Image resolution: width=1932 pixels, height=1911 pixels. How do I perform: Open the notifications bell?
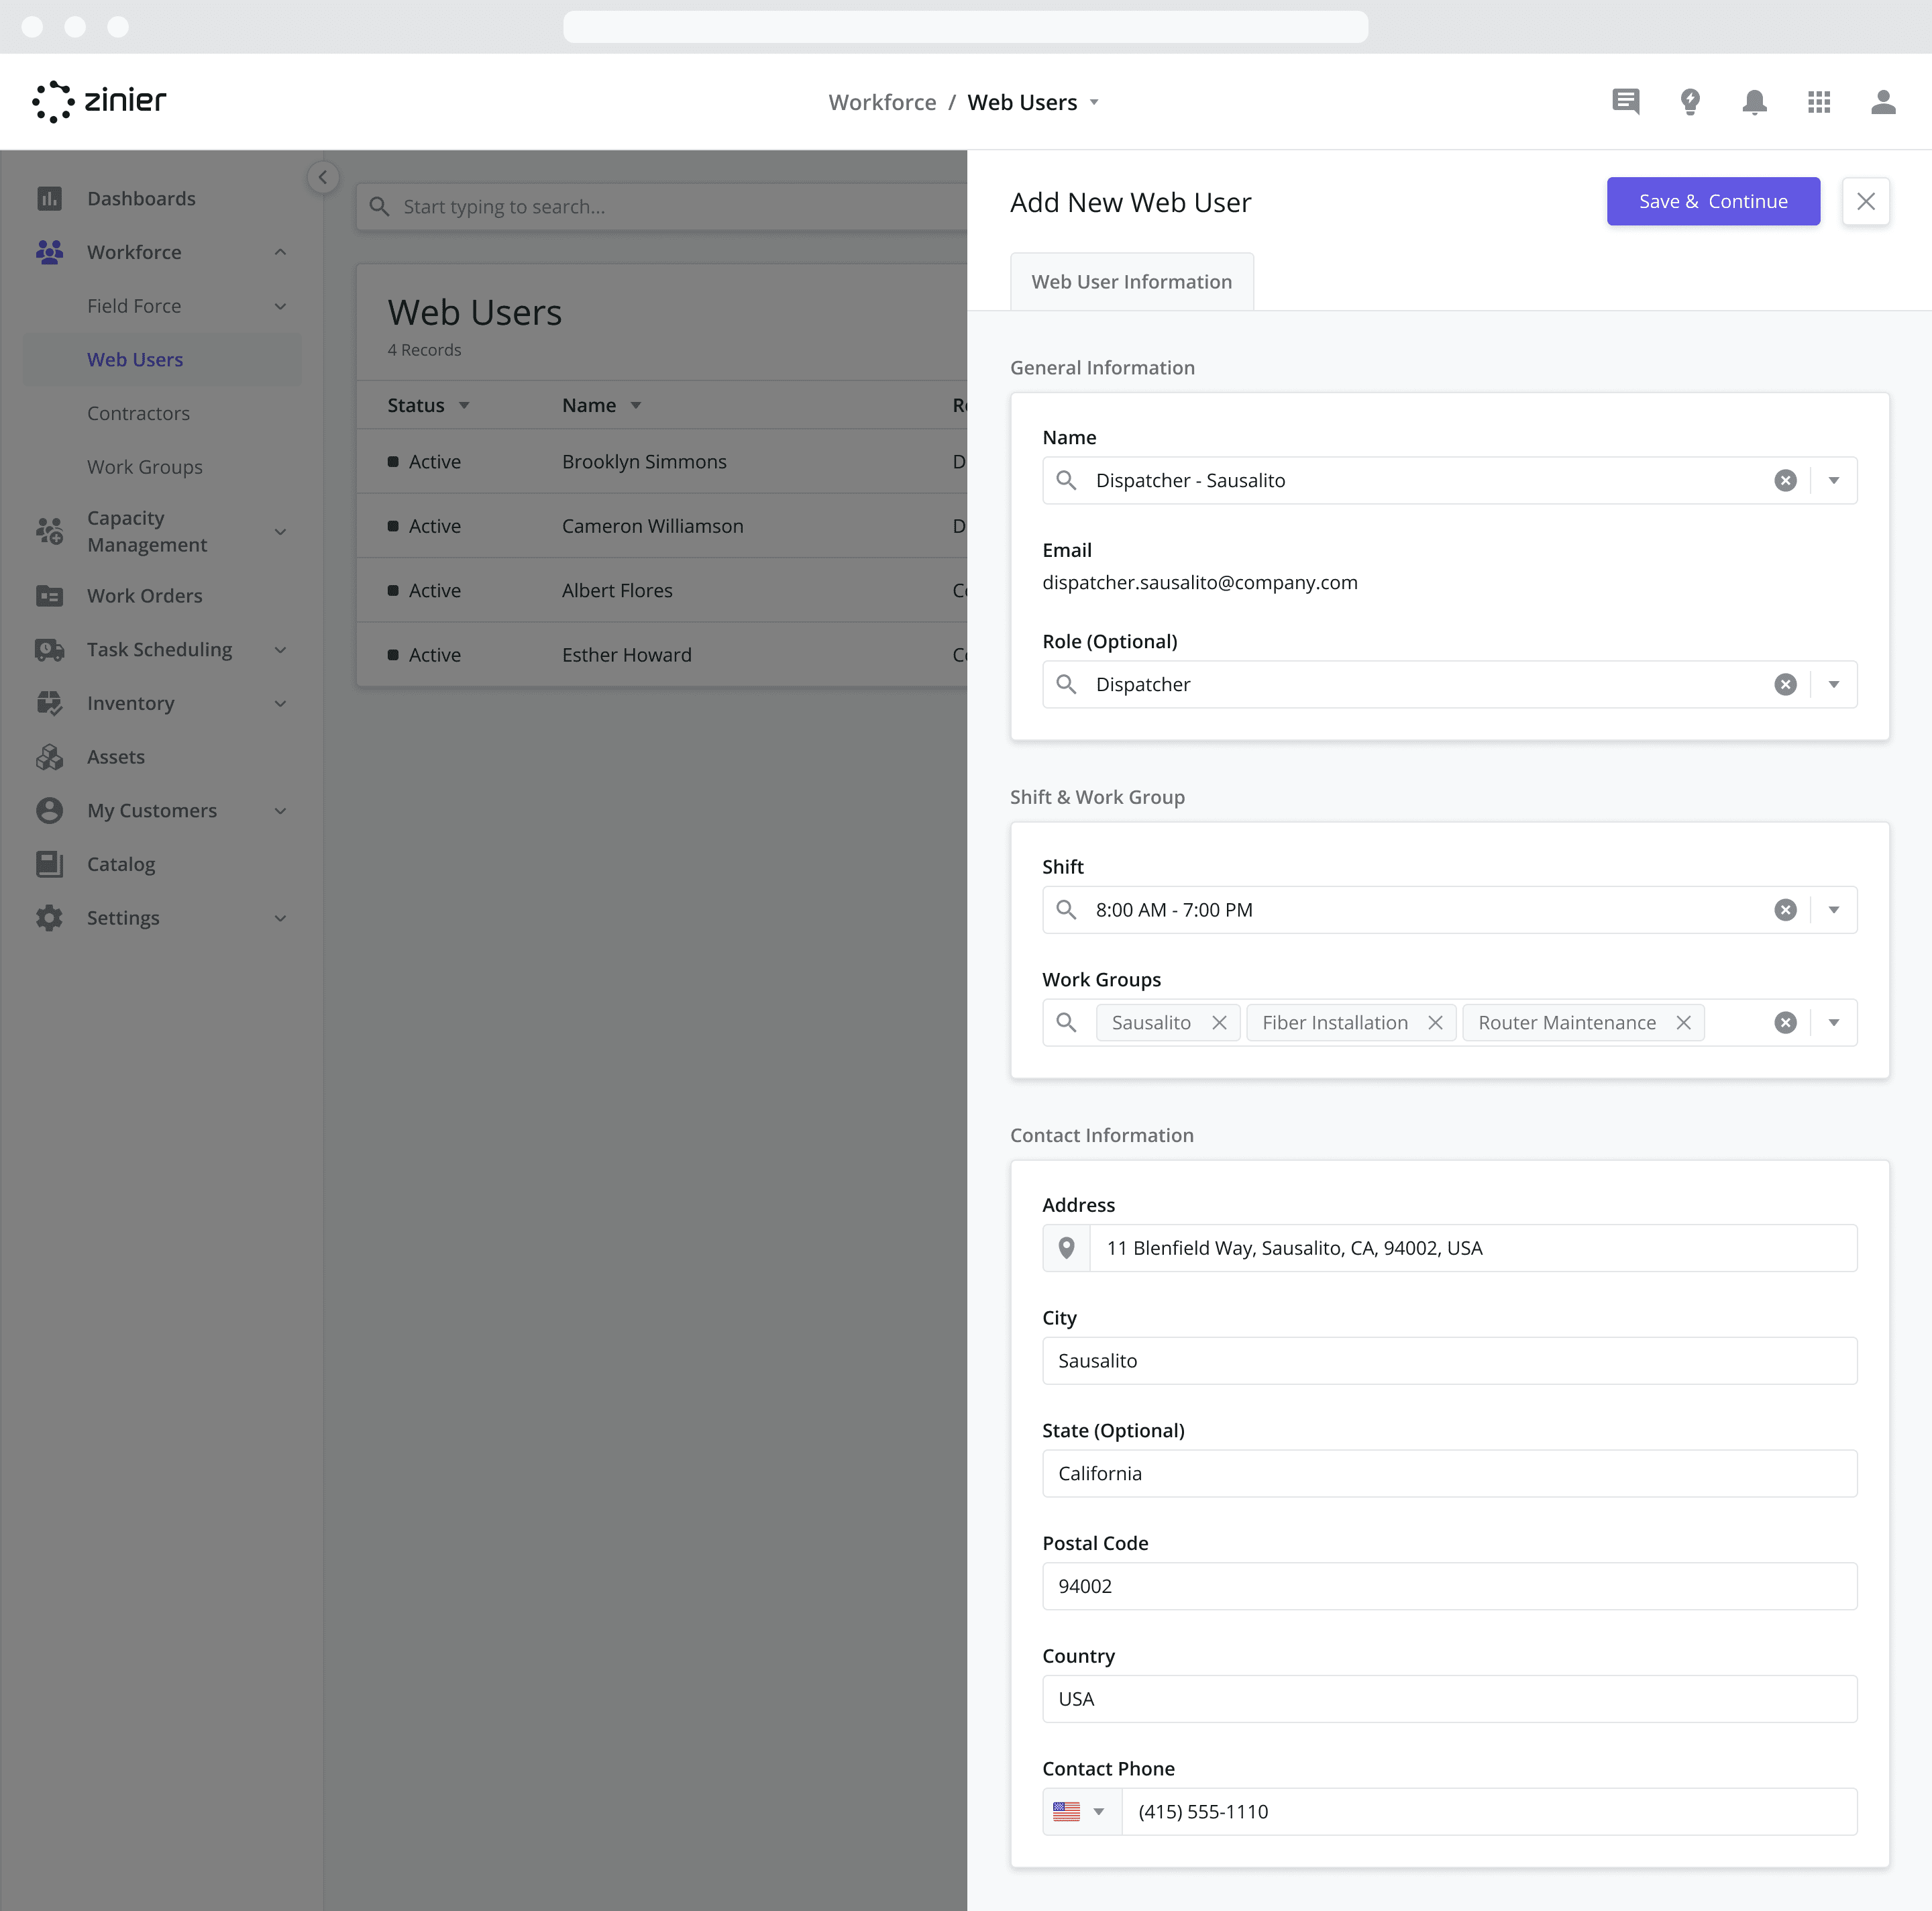tap(1754, 102)
